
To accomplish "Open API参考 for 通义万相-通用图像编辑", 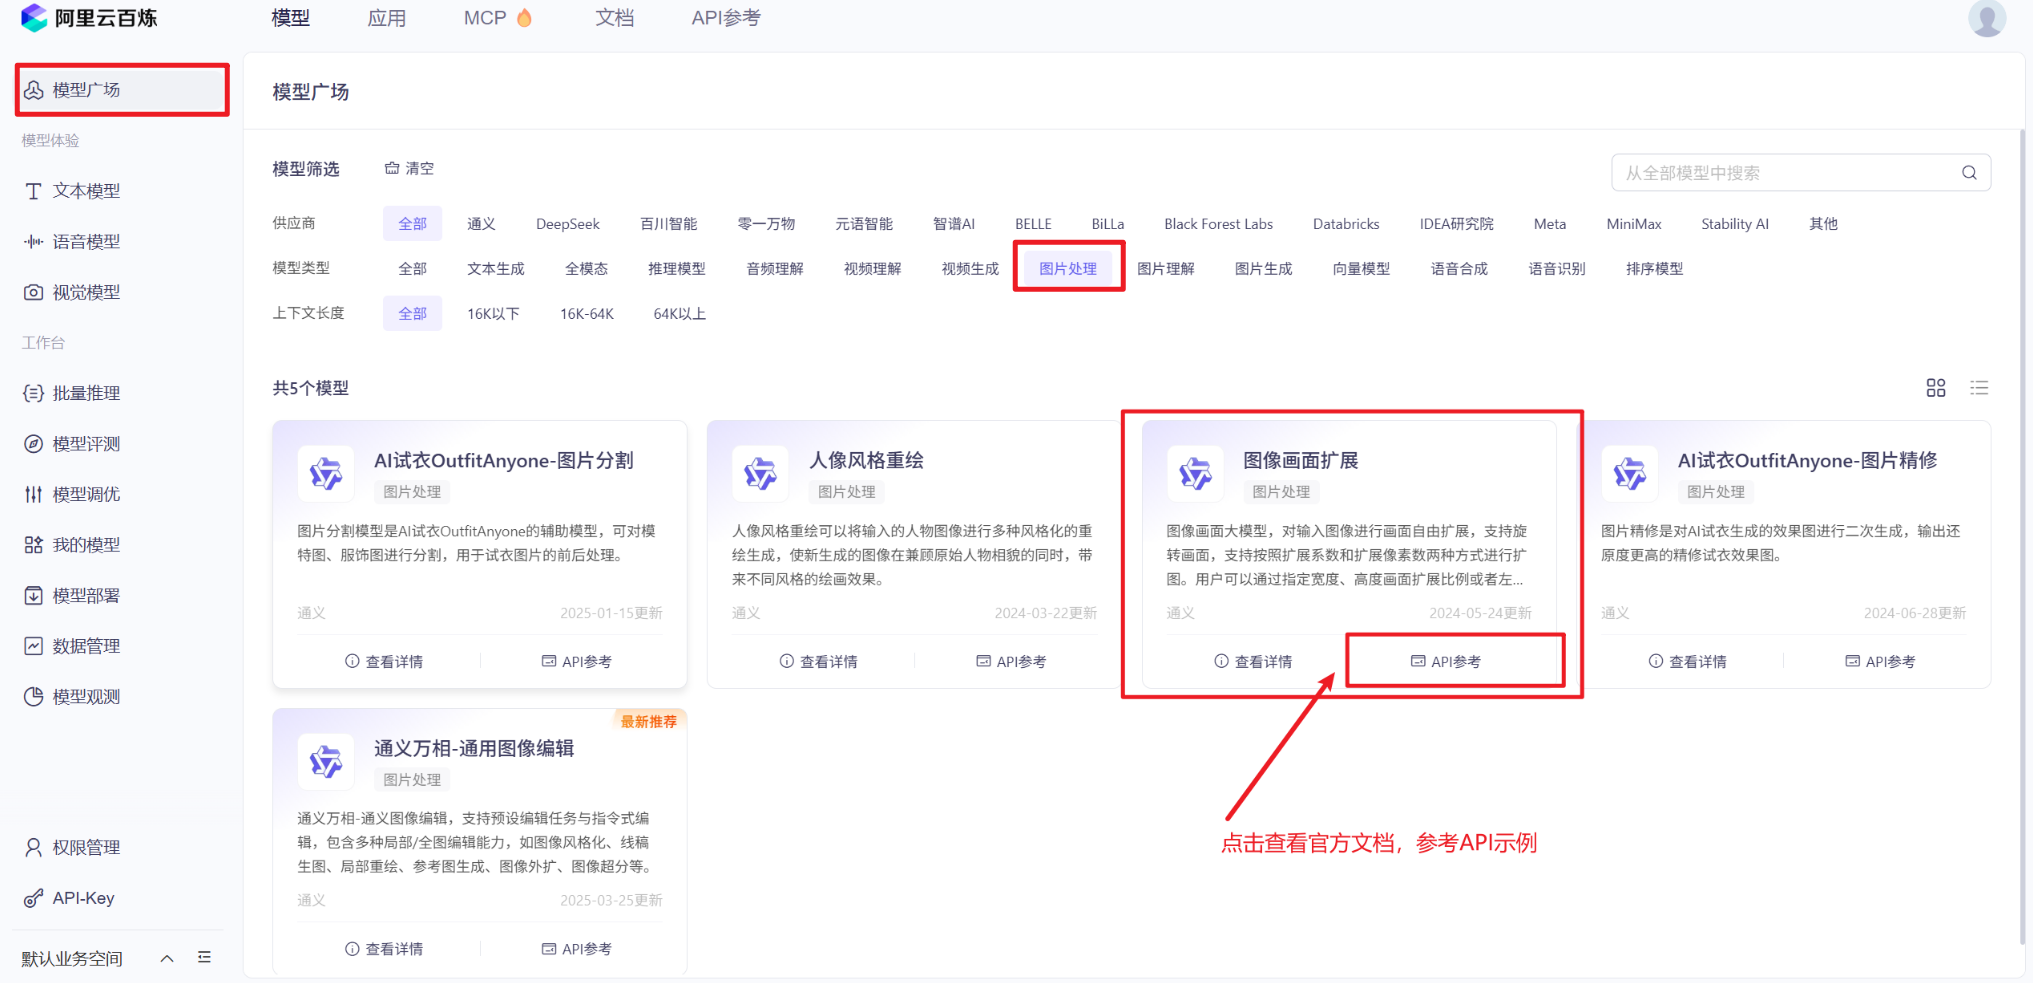I will click(577, 949).
